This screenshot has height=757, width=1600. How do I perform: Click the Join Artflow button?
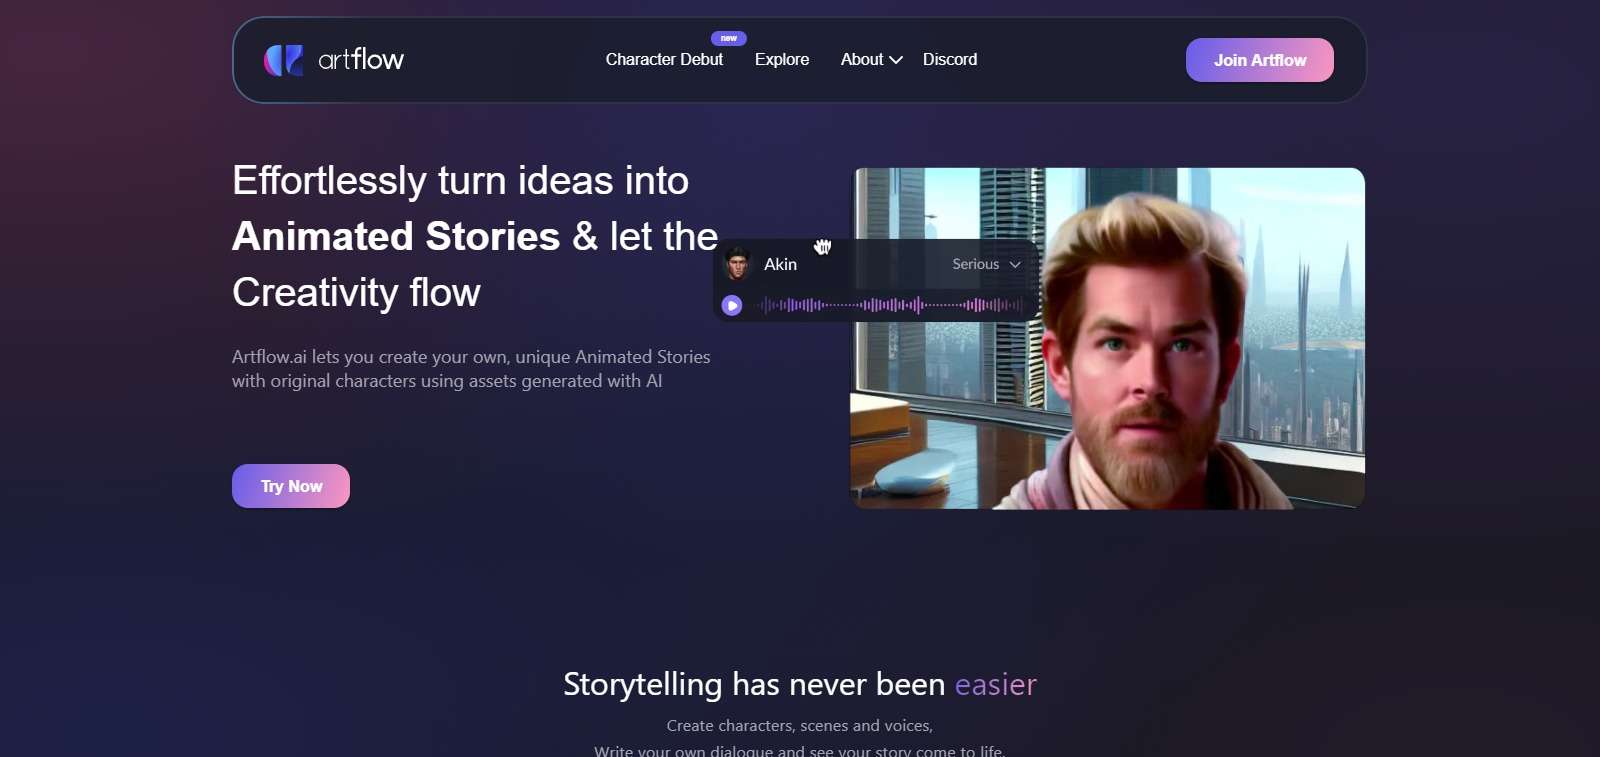point(1260,60)
